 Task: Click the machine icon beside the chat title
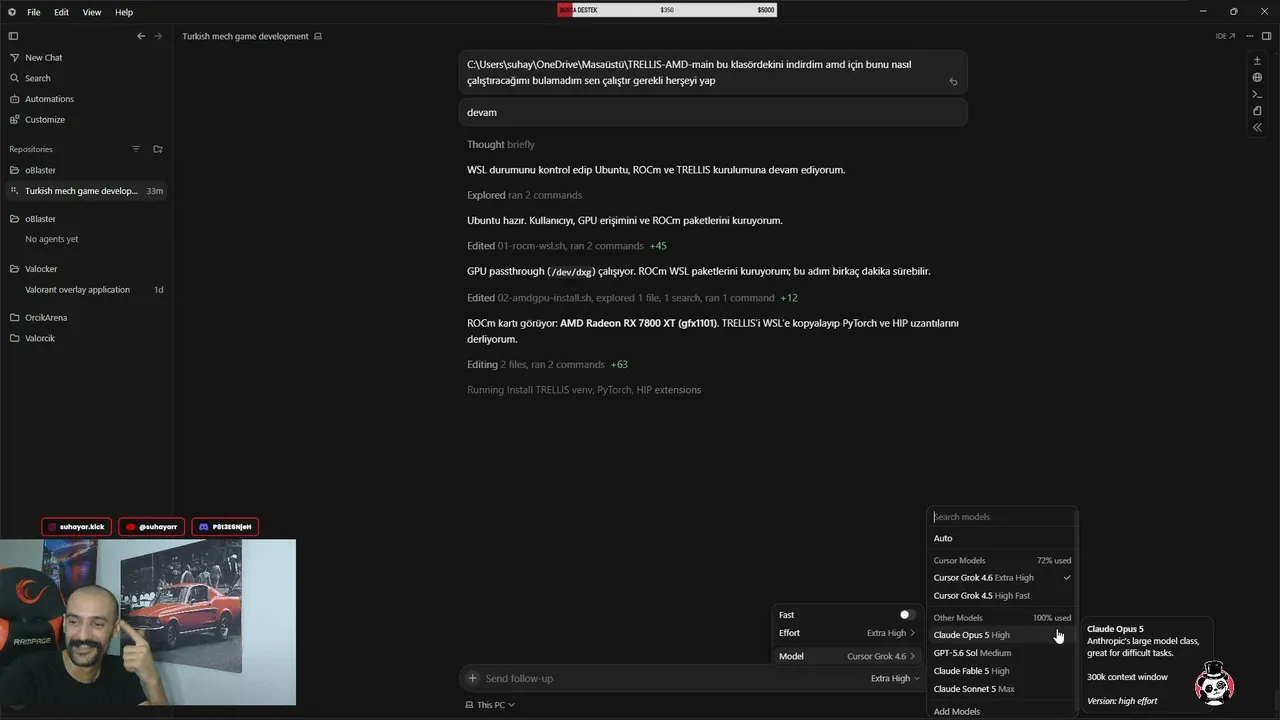click(318, 36)
